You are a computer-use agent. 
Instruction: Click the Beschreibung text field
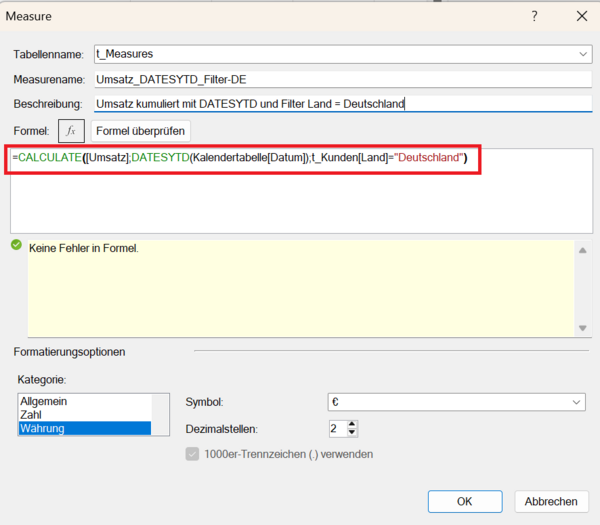point(340,103)
